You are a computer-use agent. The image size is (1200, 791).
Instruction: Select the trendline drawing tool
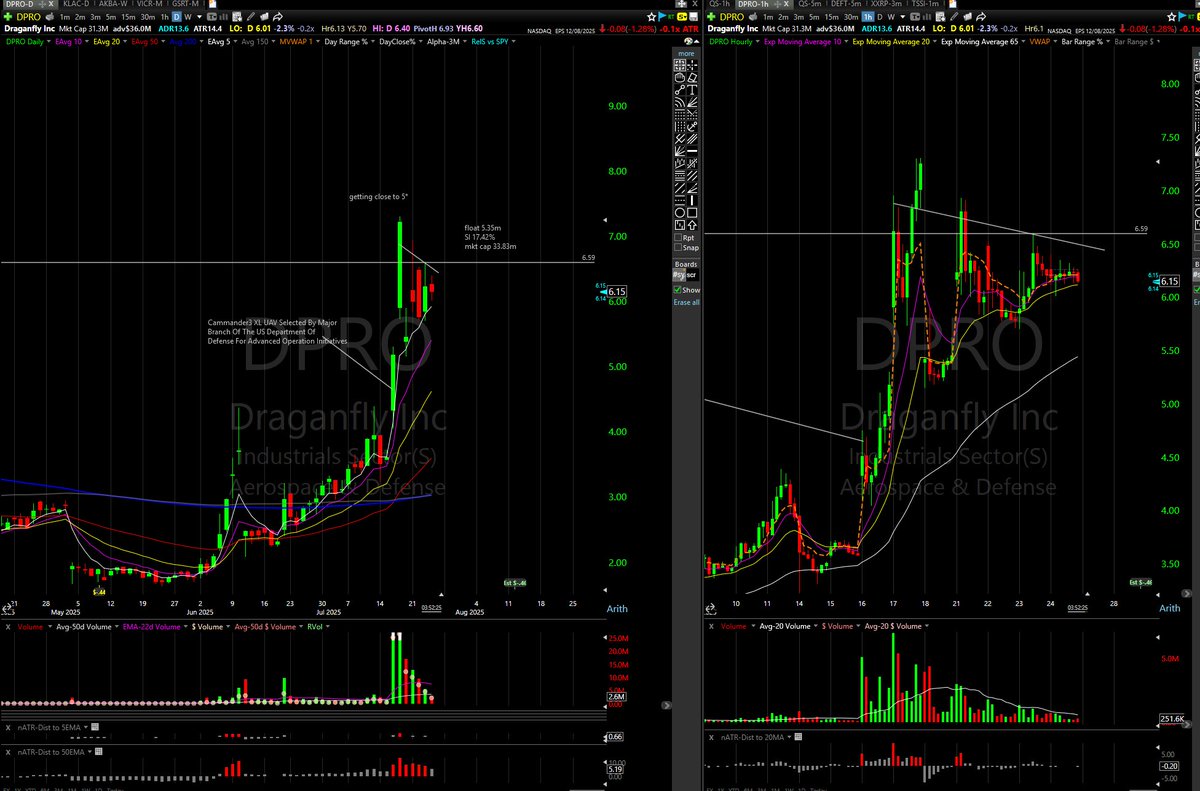679,89
